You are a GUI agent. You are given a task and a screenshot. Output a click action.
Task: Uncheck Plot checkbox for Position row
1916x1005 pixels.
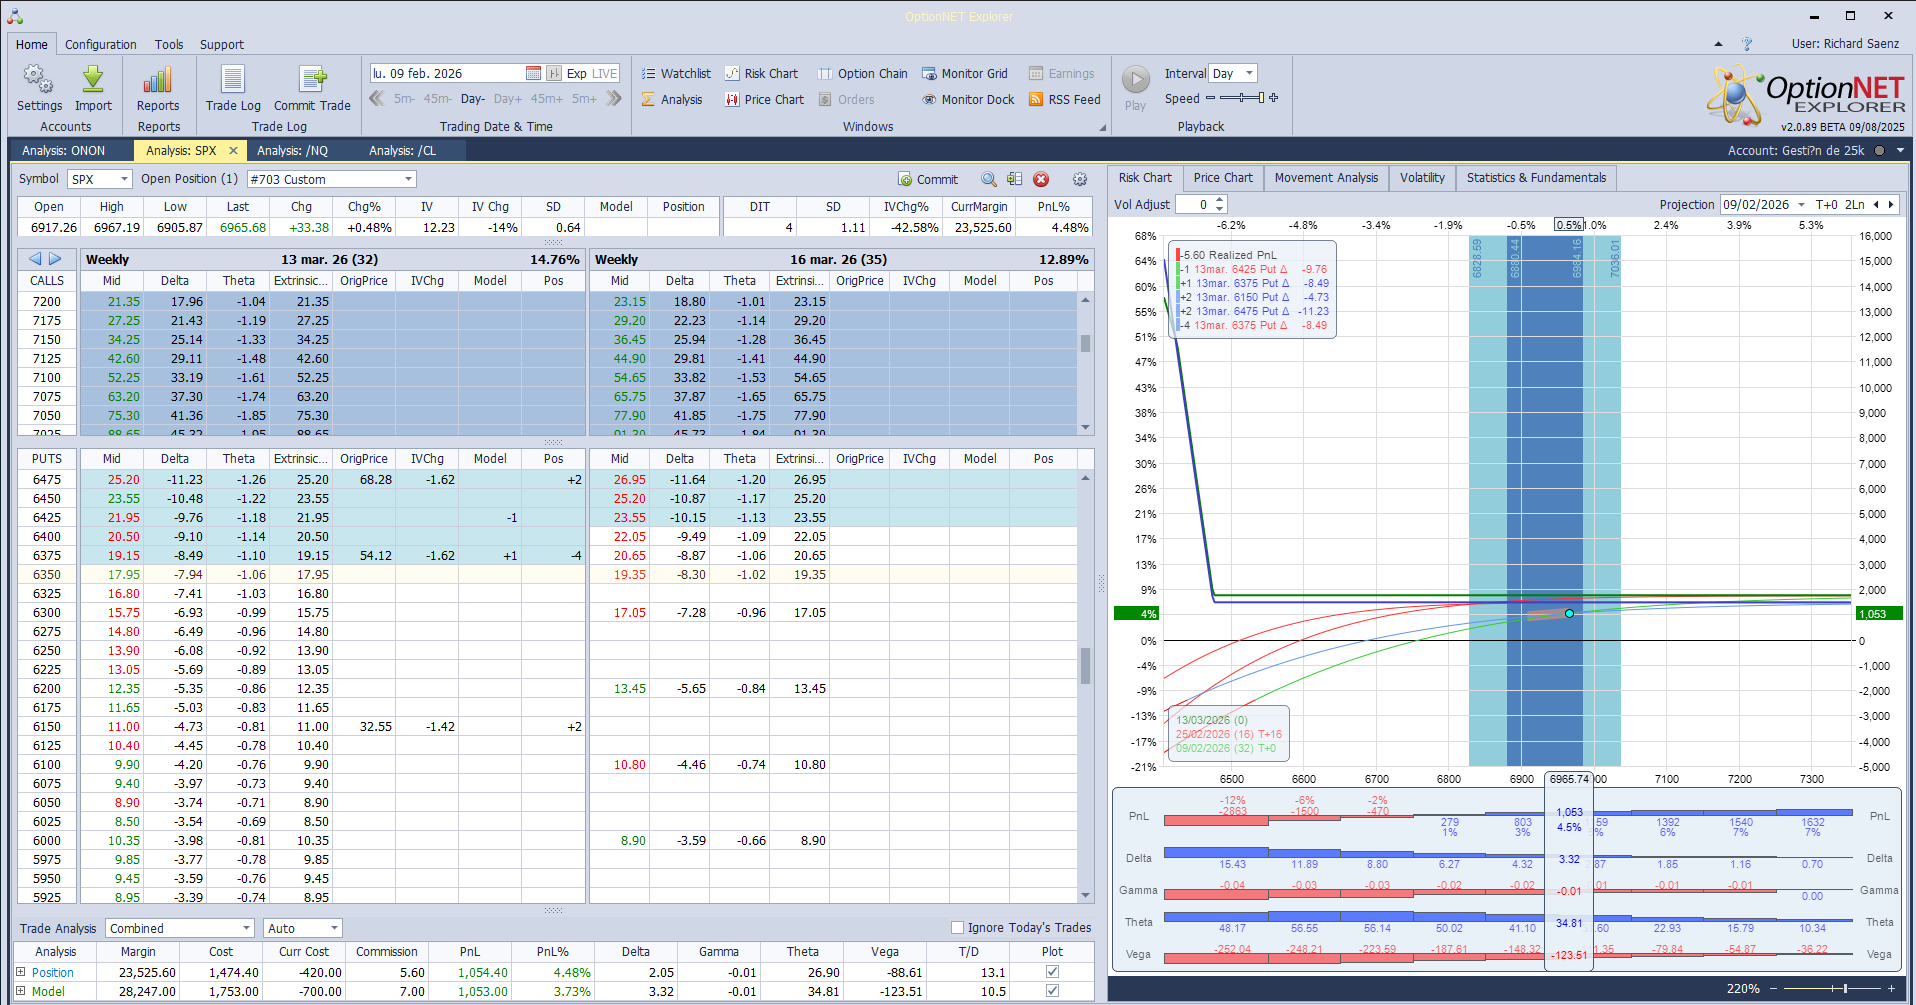click(x=1052, y=971)
